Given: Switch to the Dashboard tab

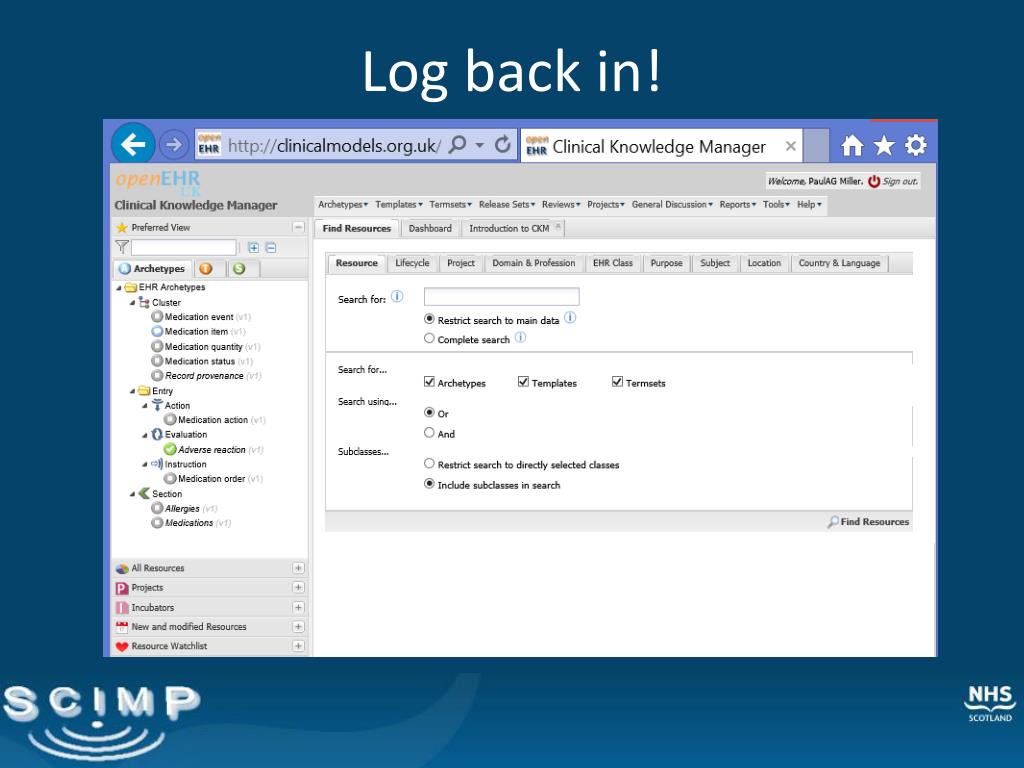Looking at the screenshot, I should tap(430, 229).
